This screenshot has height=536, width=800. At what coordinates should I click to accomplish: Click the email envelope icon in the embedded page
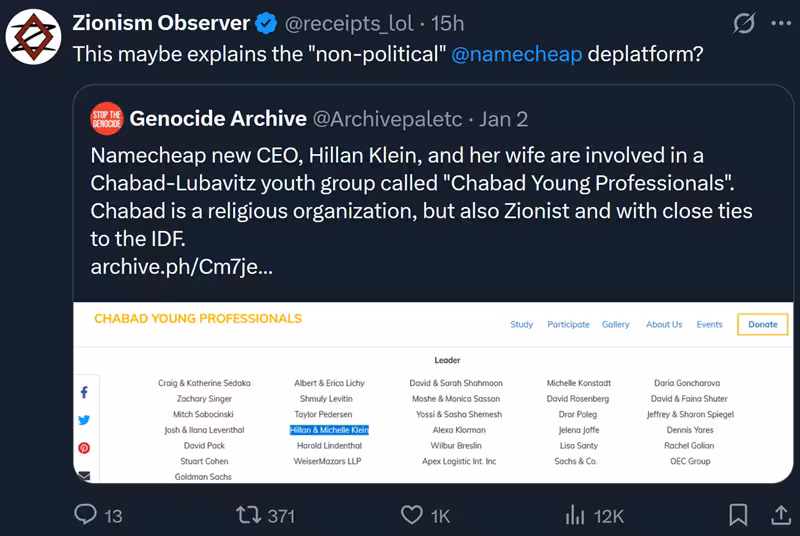pos(84,475)
